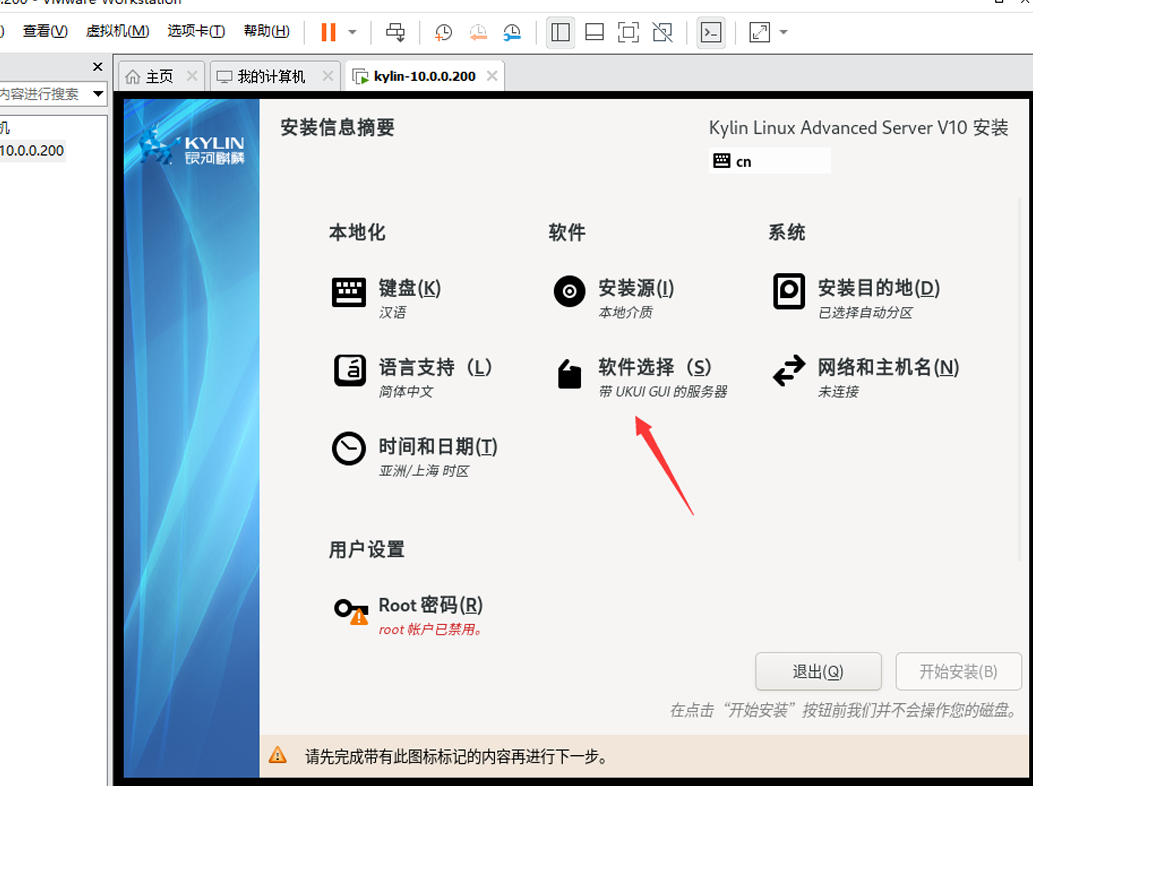Image resolution: width=1170 pixels, height=876 pixels.
Task: Open the console view terminal icon
Action: tap(711, 32)
